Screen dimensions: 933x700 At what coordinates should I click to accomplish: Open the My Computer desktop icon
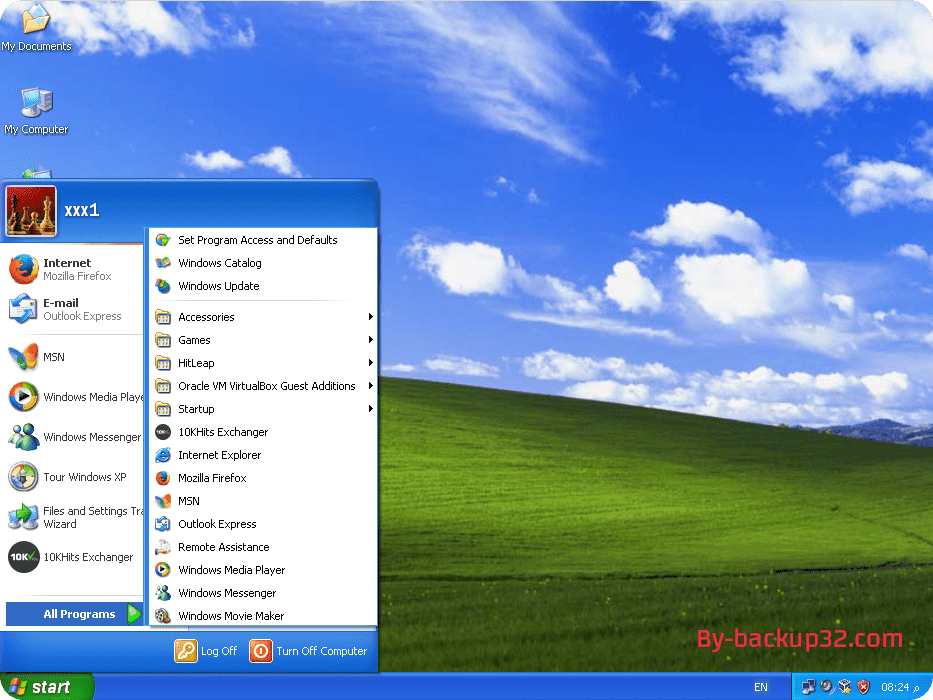click(36, 110)
